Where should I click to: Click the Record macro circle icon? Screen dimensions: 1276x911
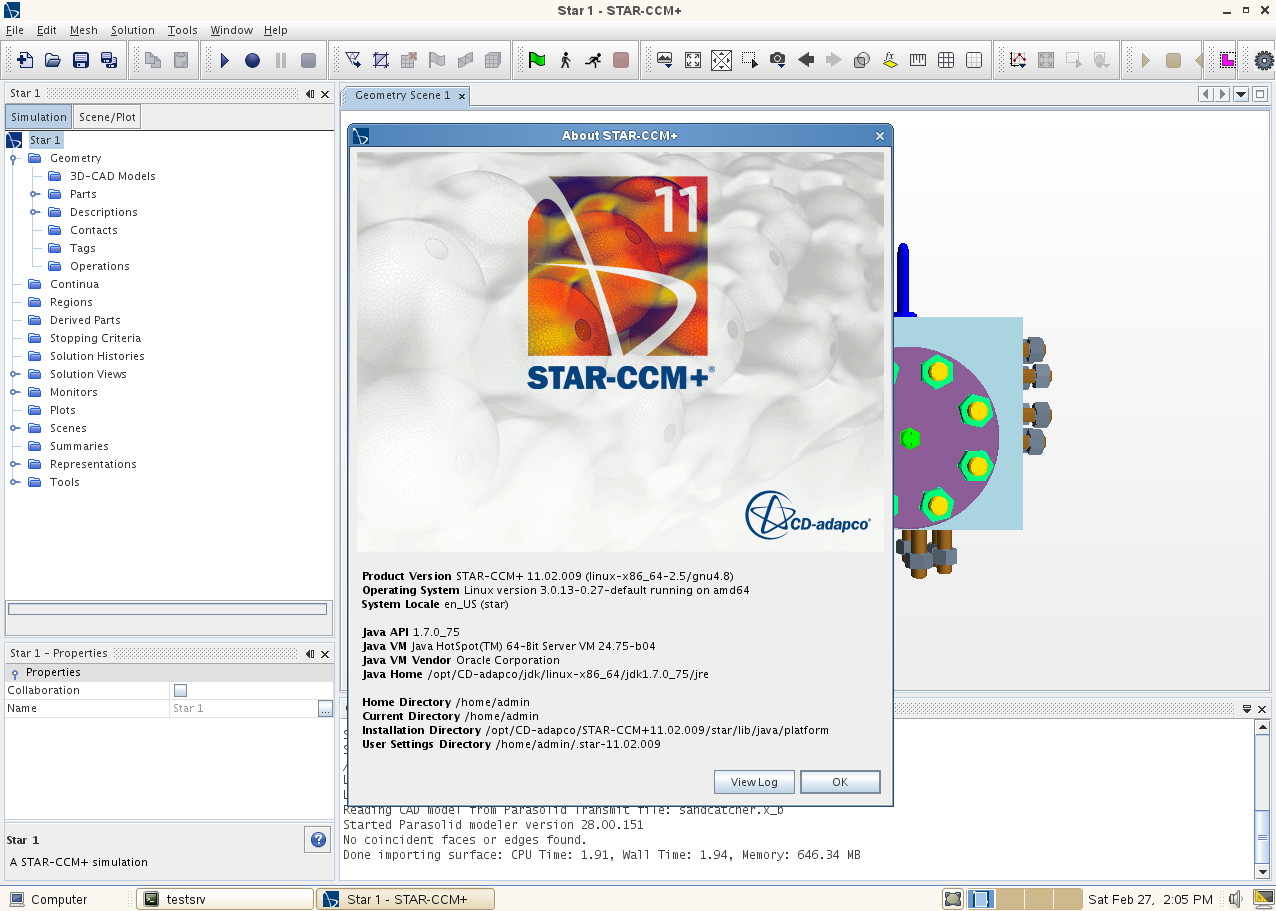pyautogui.click(x=253, y=60)
